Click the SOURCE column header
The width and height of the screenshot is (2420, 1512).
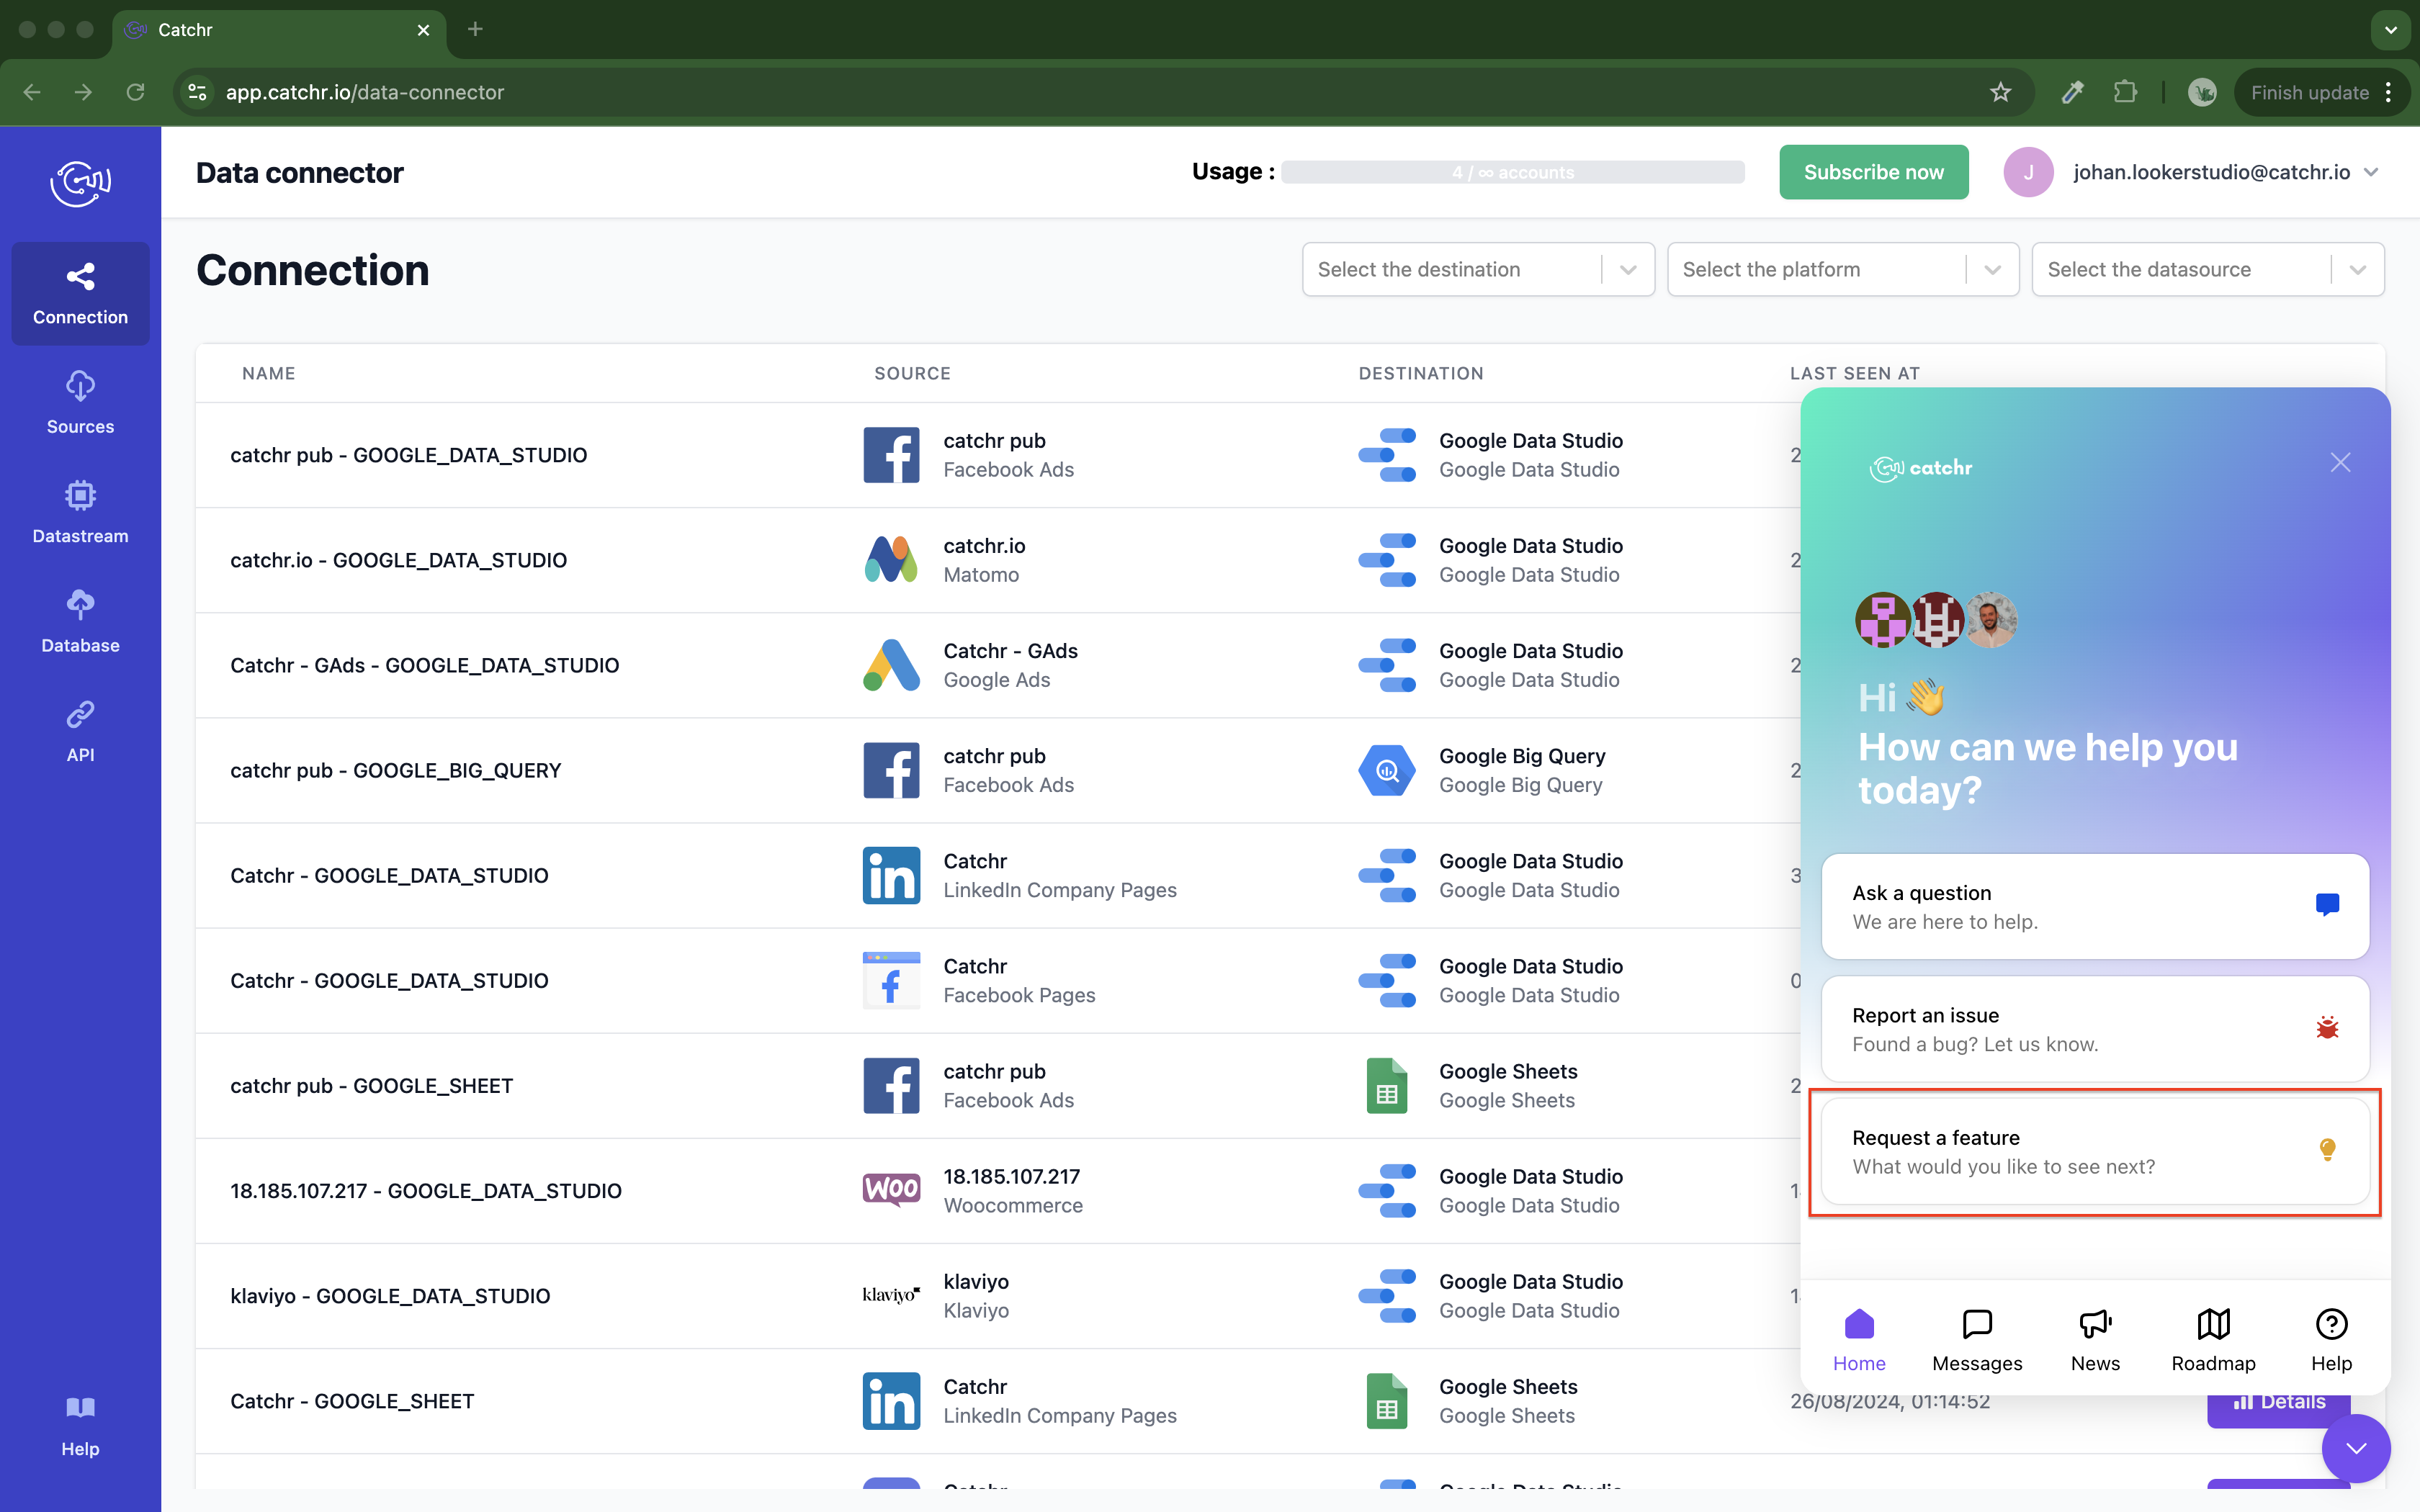(912, 373)
